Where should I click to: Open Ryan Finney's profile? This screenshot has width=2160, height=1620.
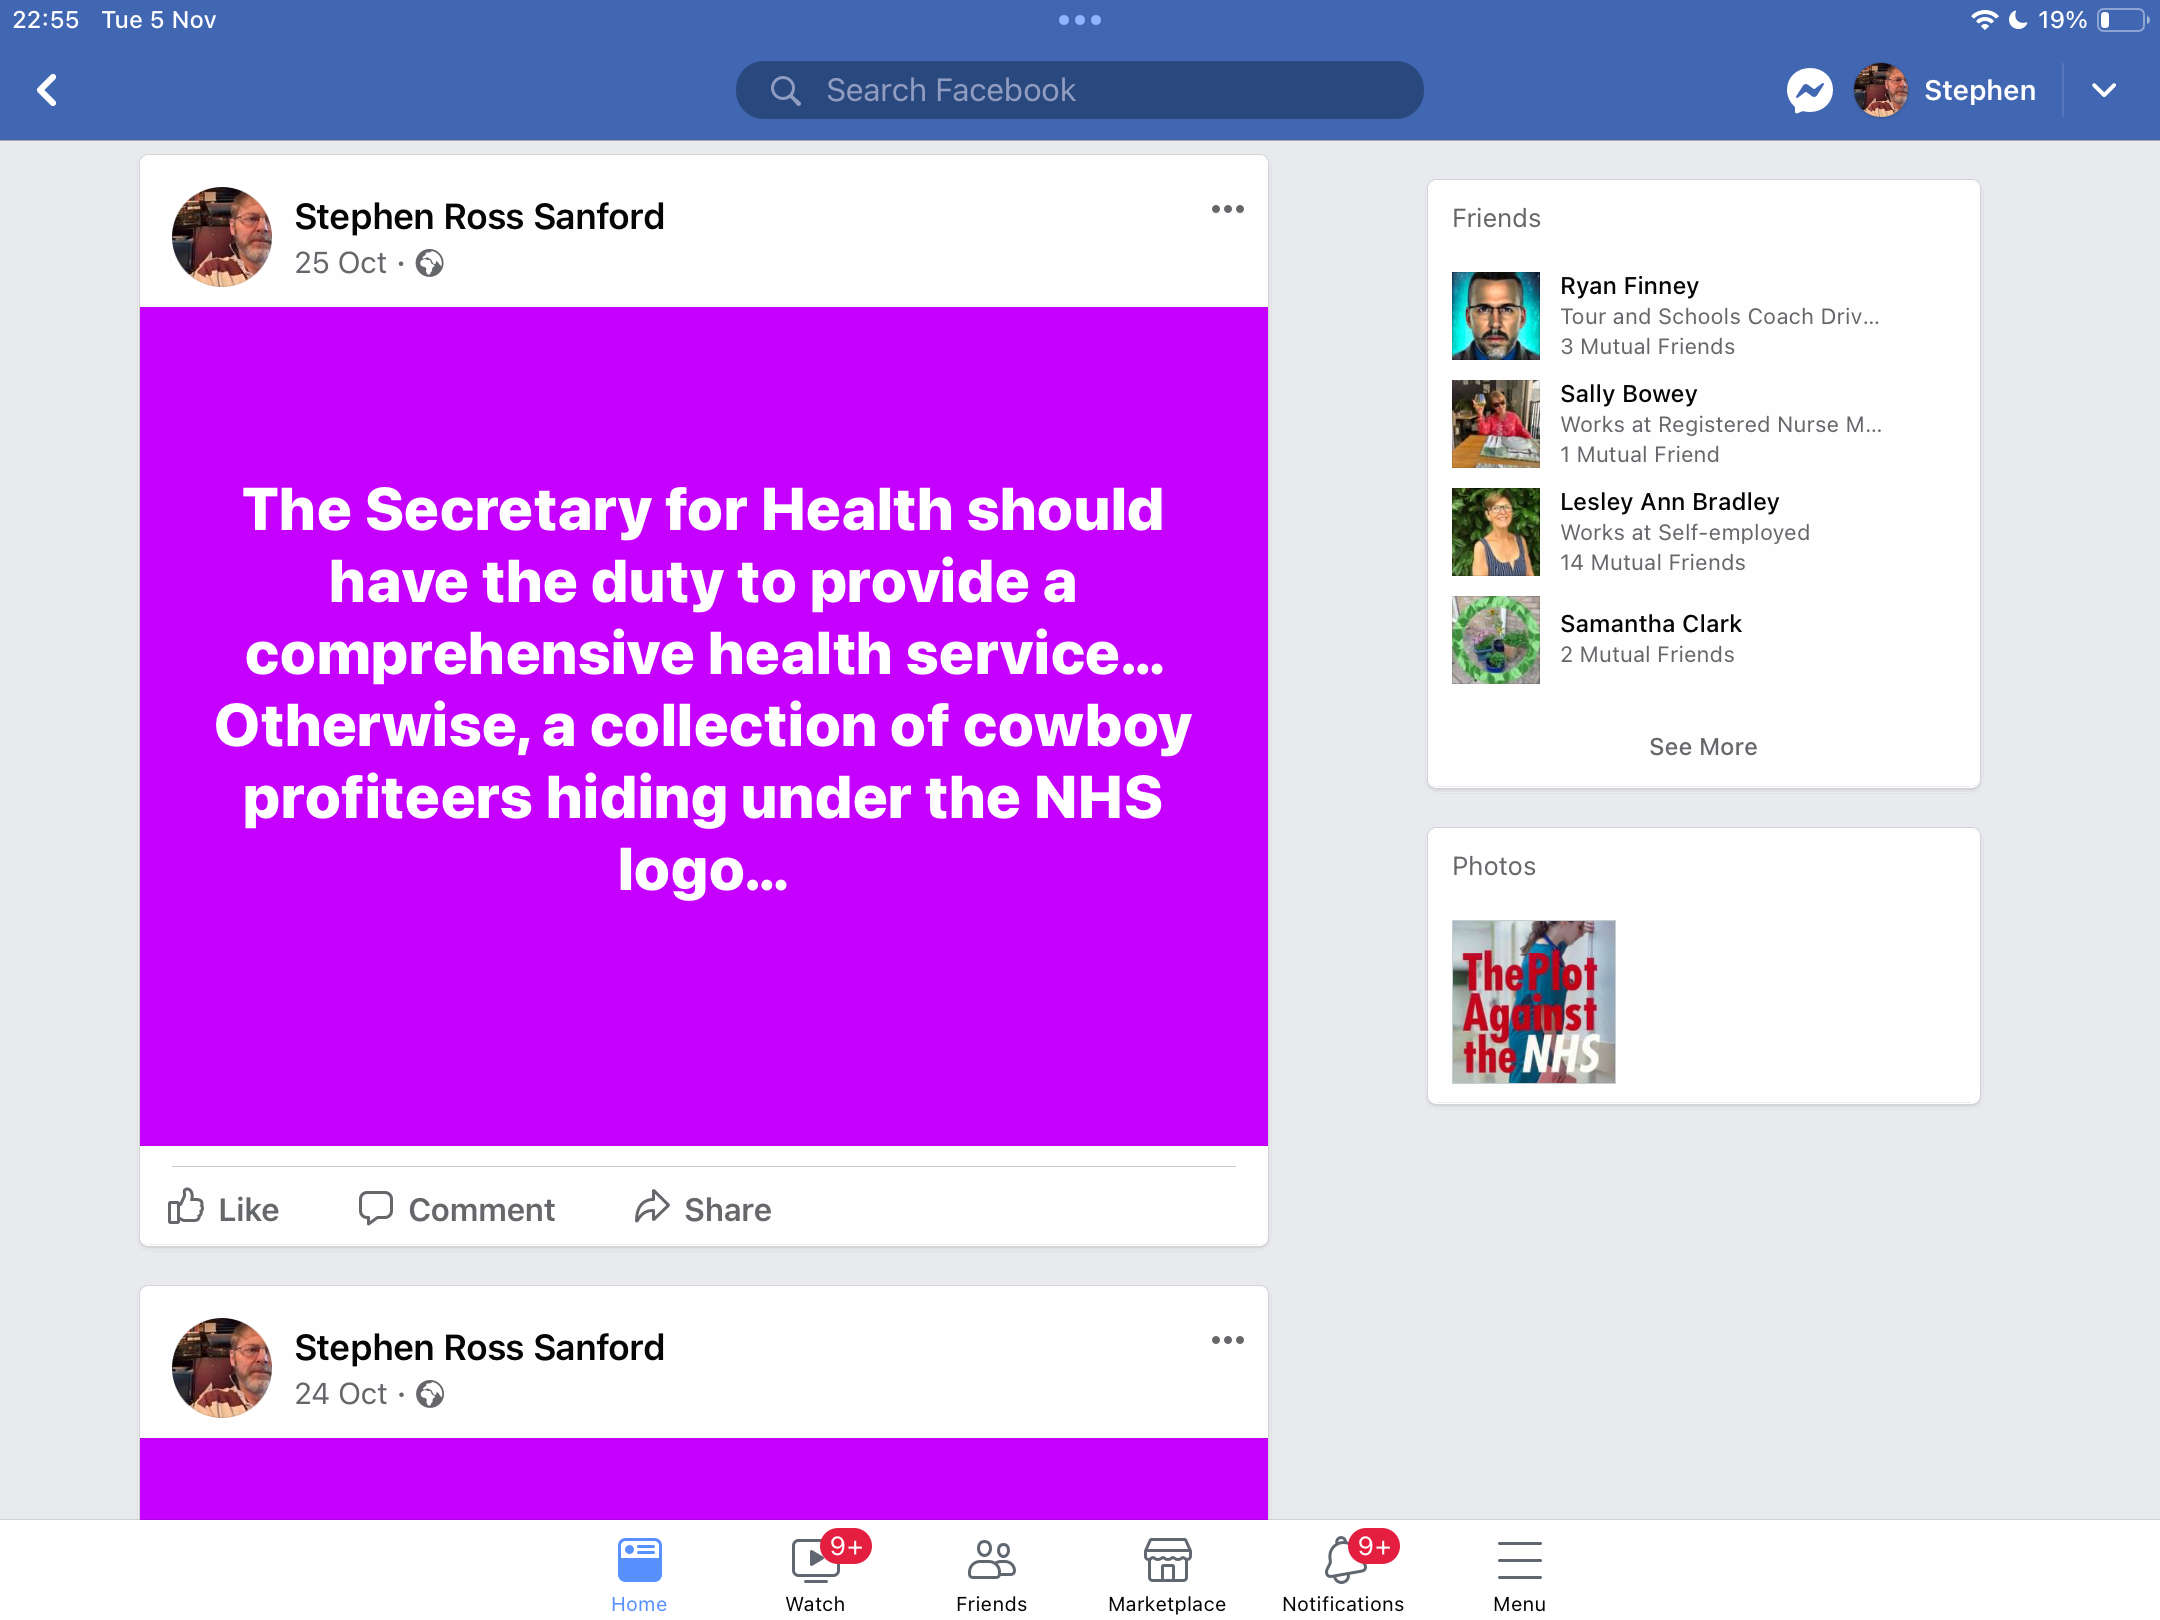point(1629,286)
